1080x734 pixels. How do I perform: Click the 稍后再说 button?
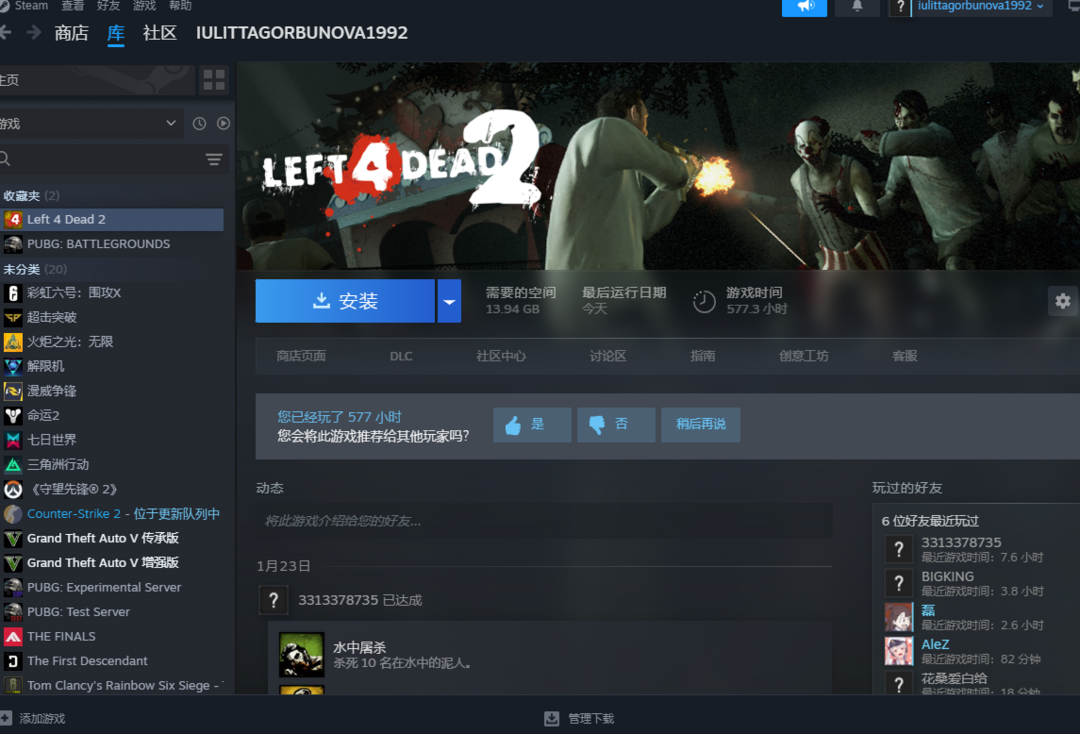pyautogui.click(x=700, y=424)
